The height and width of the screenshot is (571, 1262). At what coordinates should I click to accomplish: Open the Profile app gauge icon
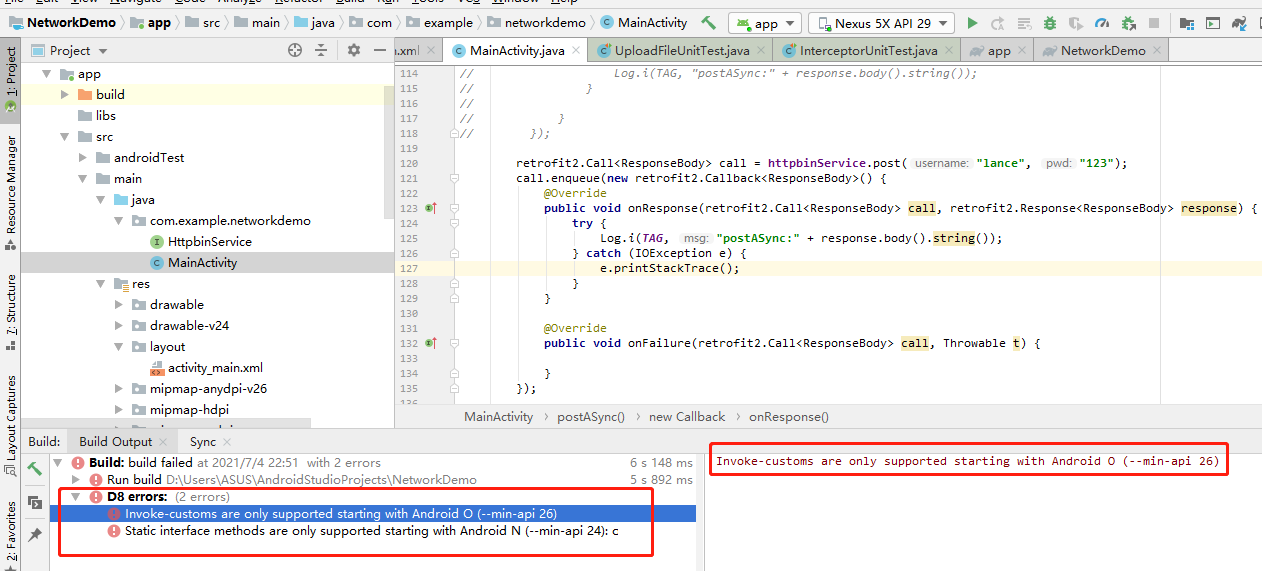(x=1102, y=22)
